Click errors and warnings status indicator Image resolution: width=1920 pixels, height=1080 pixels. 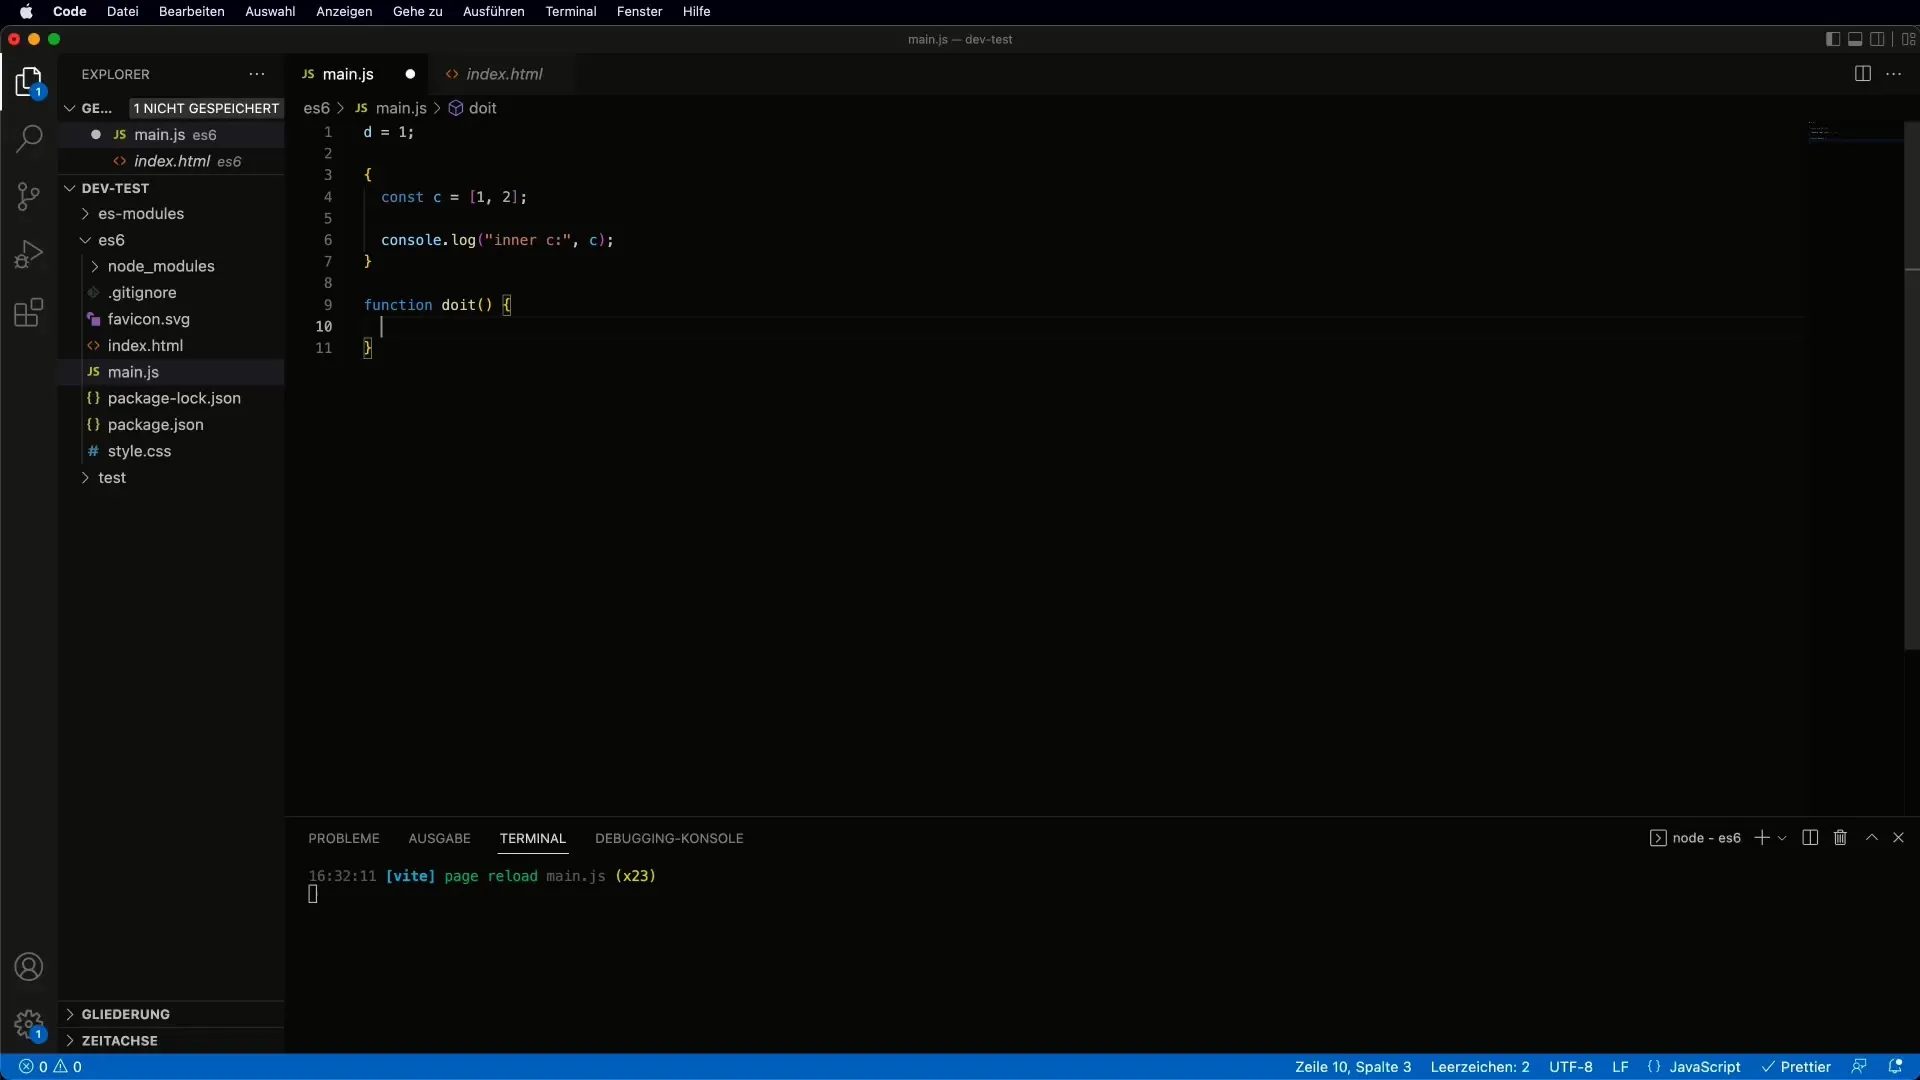point(50,1067)
